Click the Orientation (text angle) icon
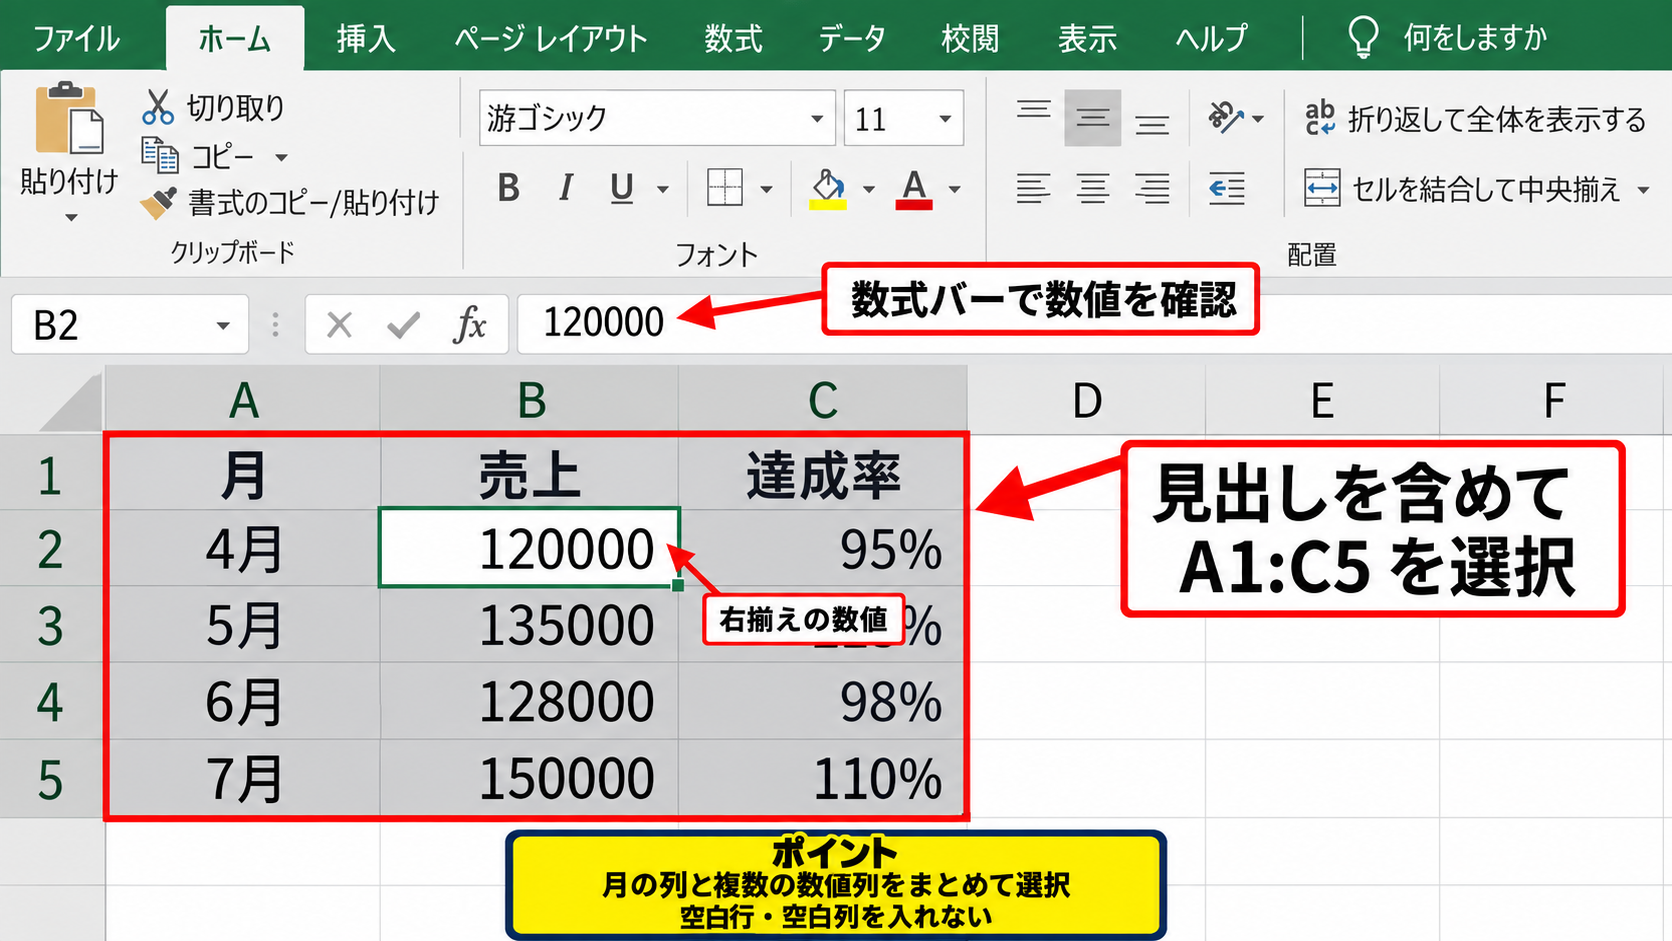1672x941 pixels. 1225,118
